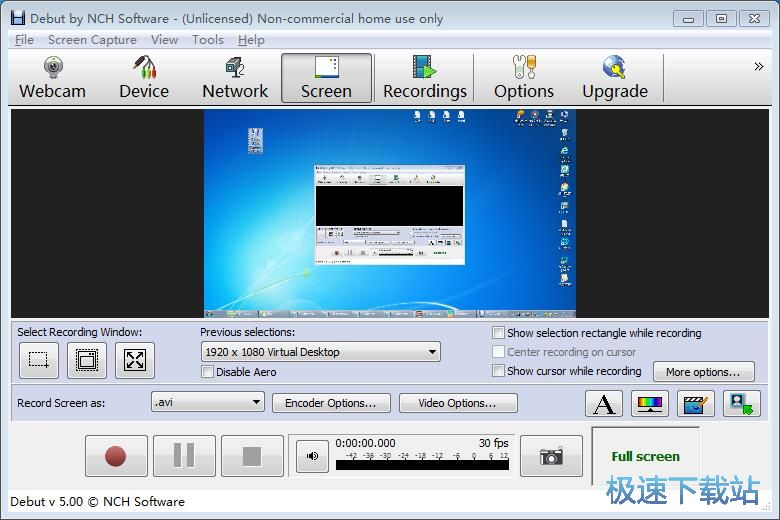Start recording with the red button
Screen dimensions: 780x520
point(116,456)
